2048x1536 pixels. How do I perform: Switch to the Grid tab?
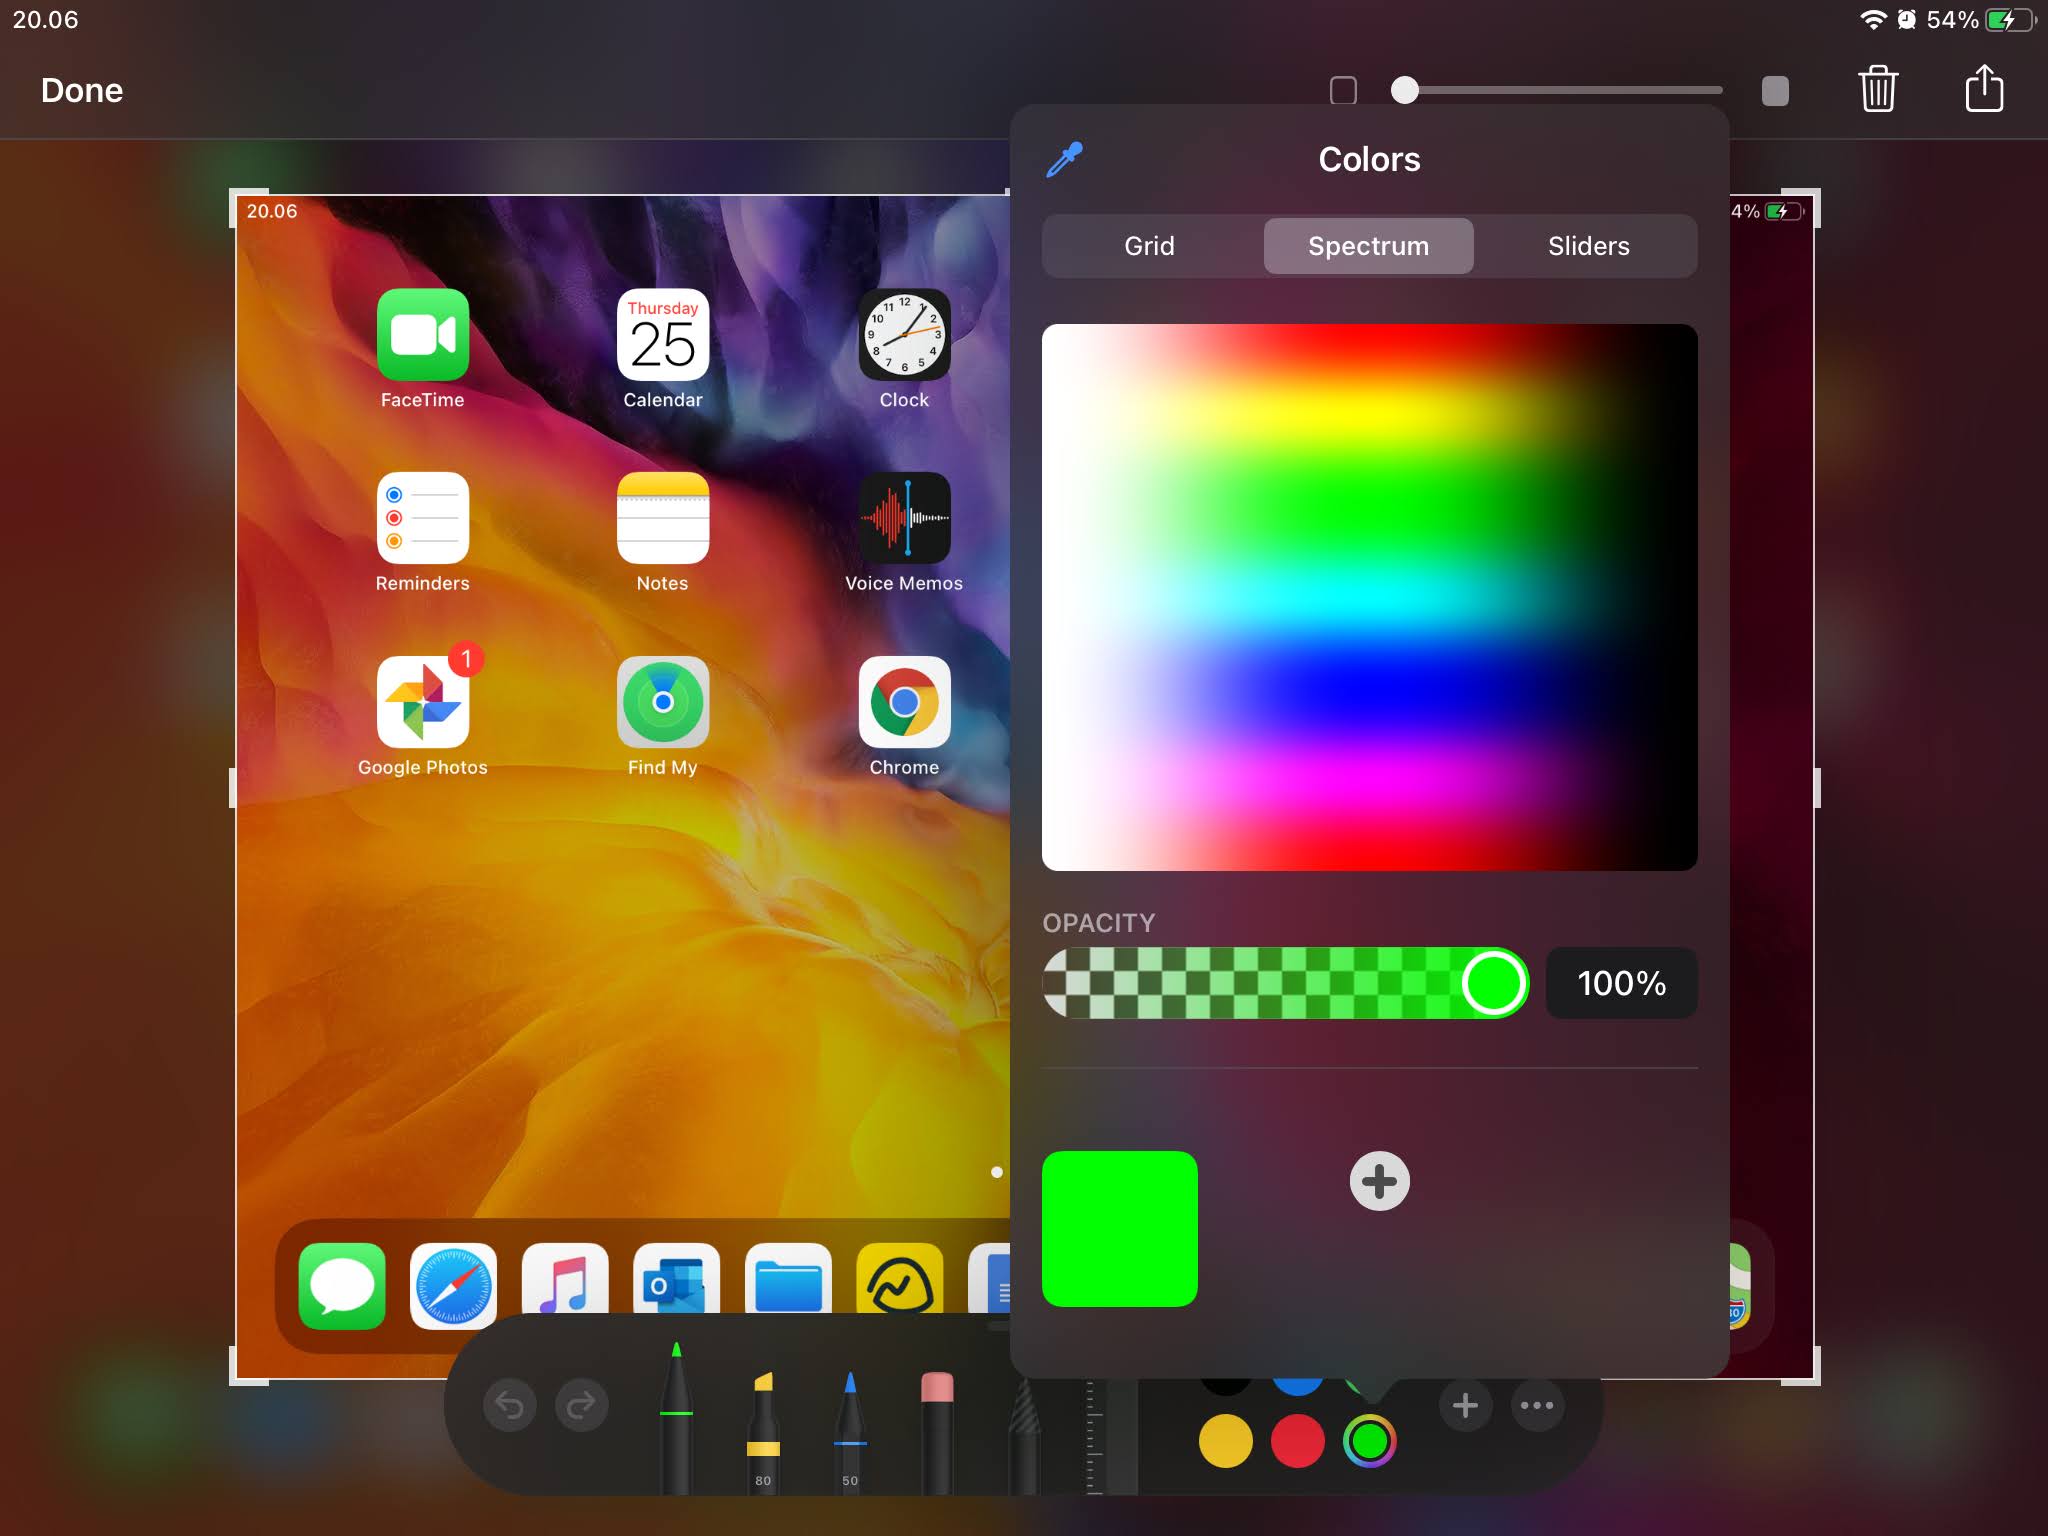[1149, 246]
